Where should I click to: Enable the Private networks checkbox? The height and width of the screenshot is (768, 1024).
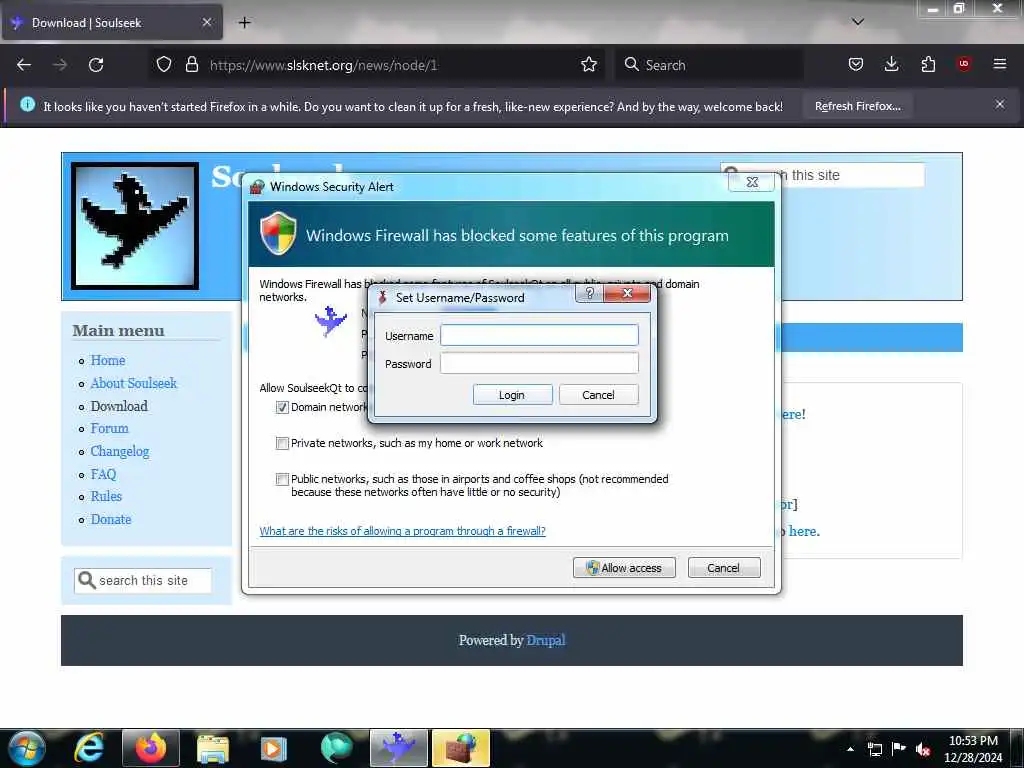[282, 443]
